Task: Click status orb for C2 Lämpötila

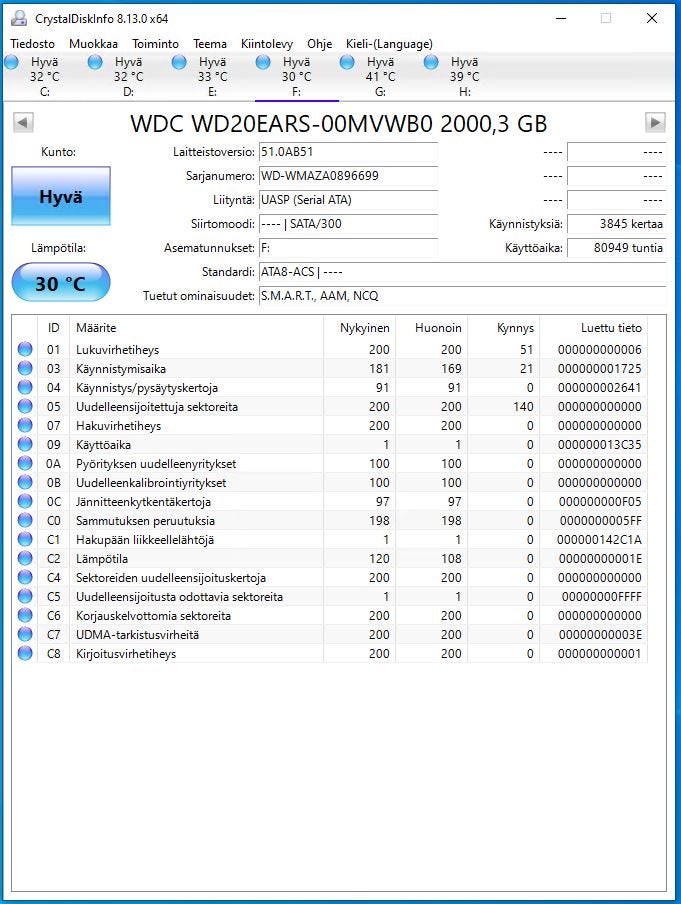Action: (x=25, y=558)
